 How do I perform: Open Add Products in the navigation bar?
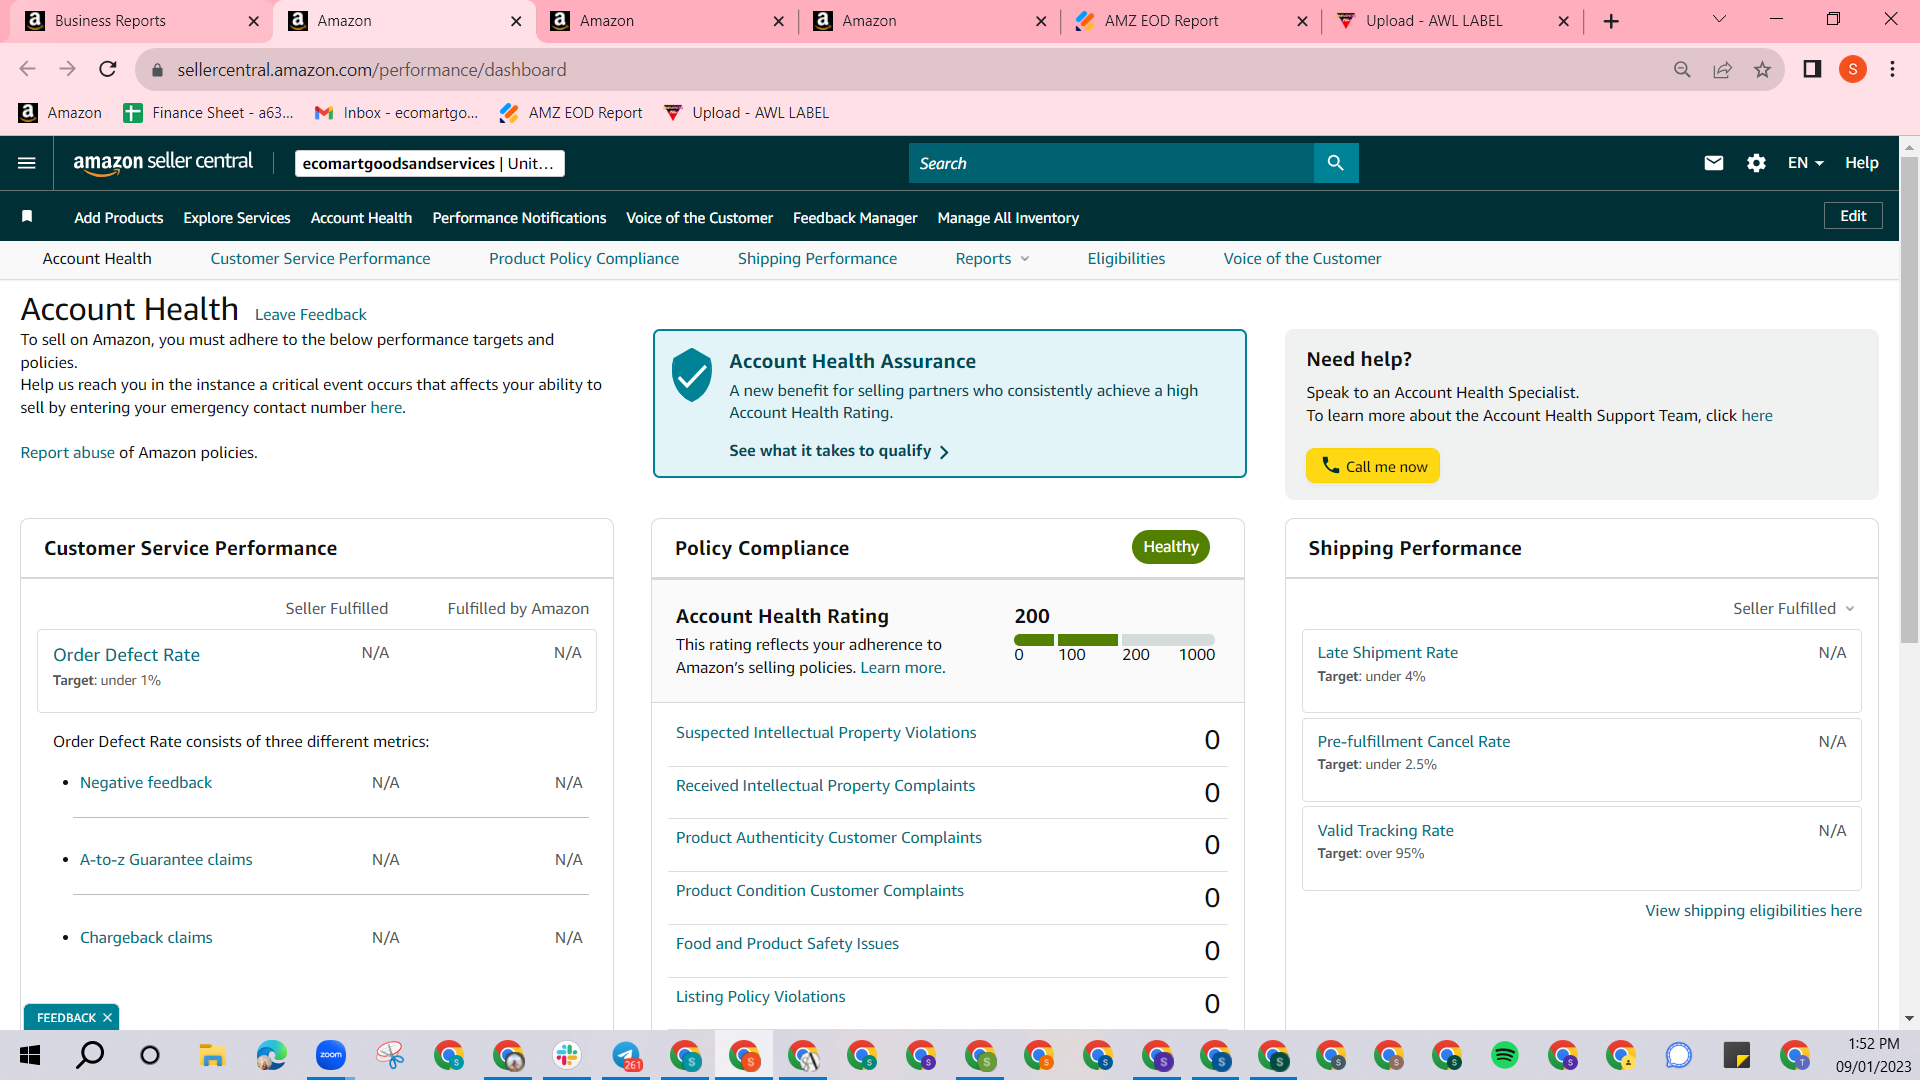tap(119, 218)
